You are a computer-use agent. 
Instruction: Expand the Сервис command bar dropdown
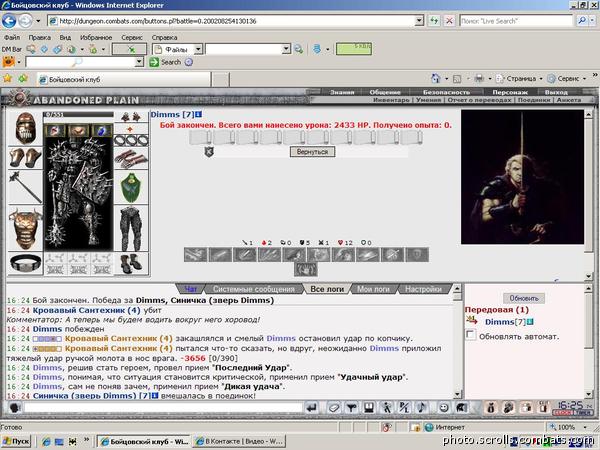tap(584, 79)
